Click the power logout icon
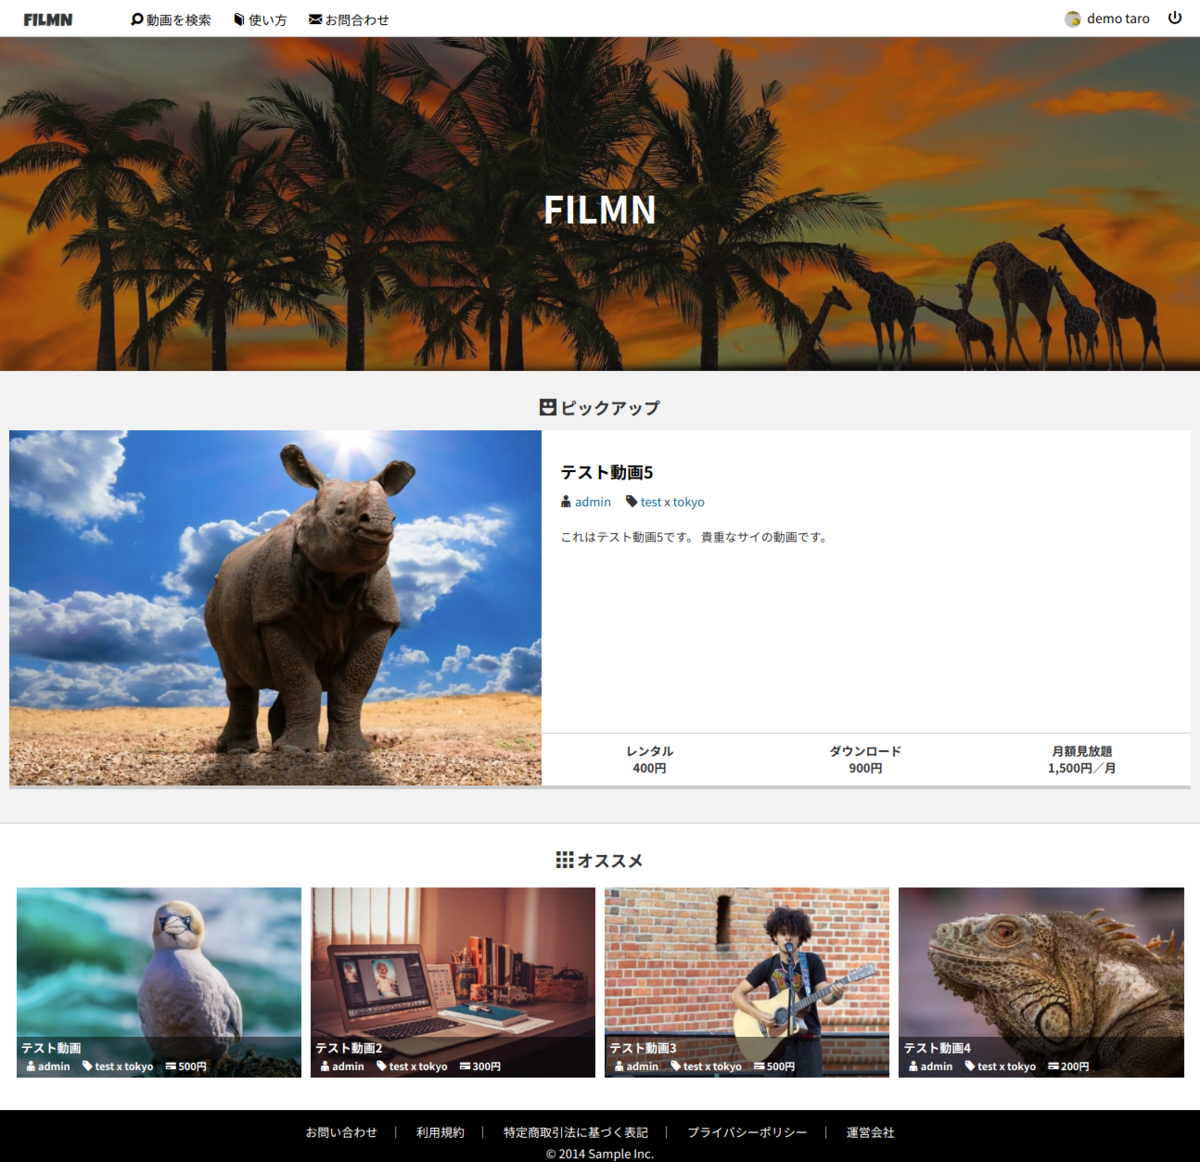The image size is (1200, 1162). click(x=1175, y=18)
